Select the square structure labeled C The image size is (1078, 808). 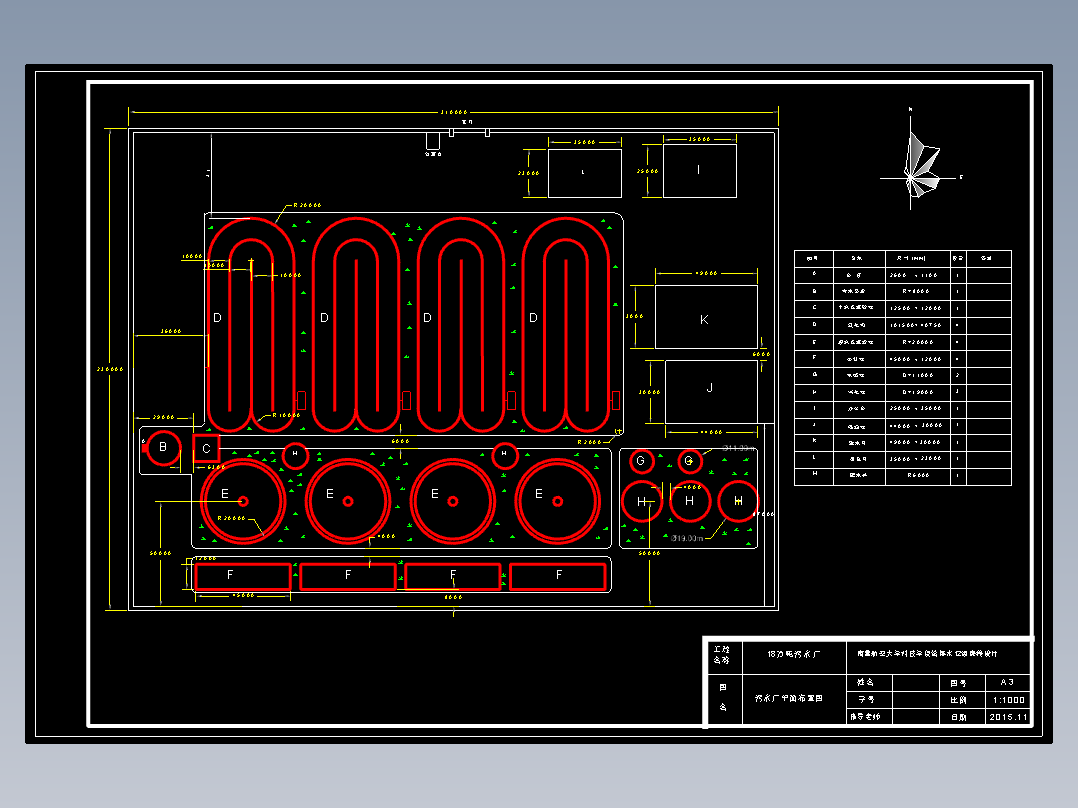click(206, 448)
